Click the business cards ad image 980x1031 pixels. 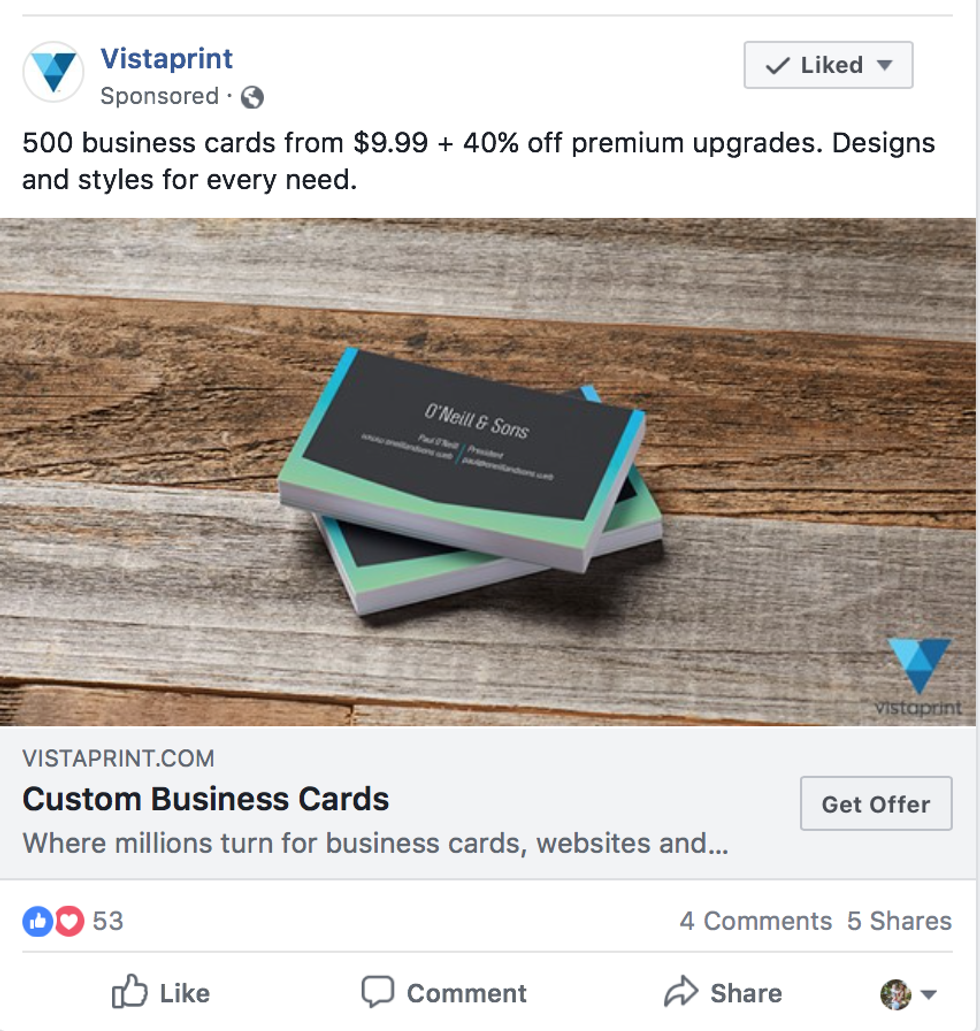[x=488, y=472]
